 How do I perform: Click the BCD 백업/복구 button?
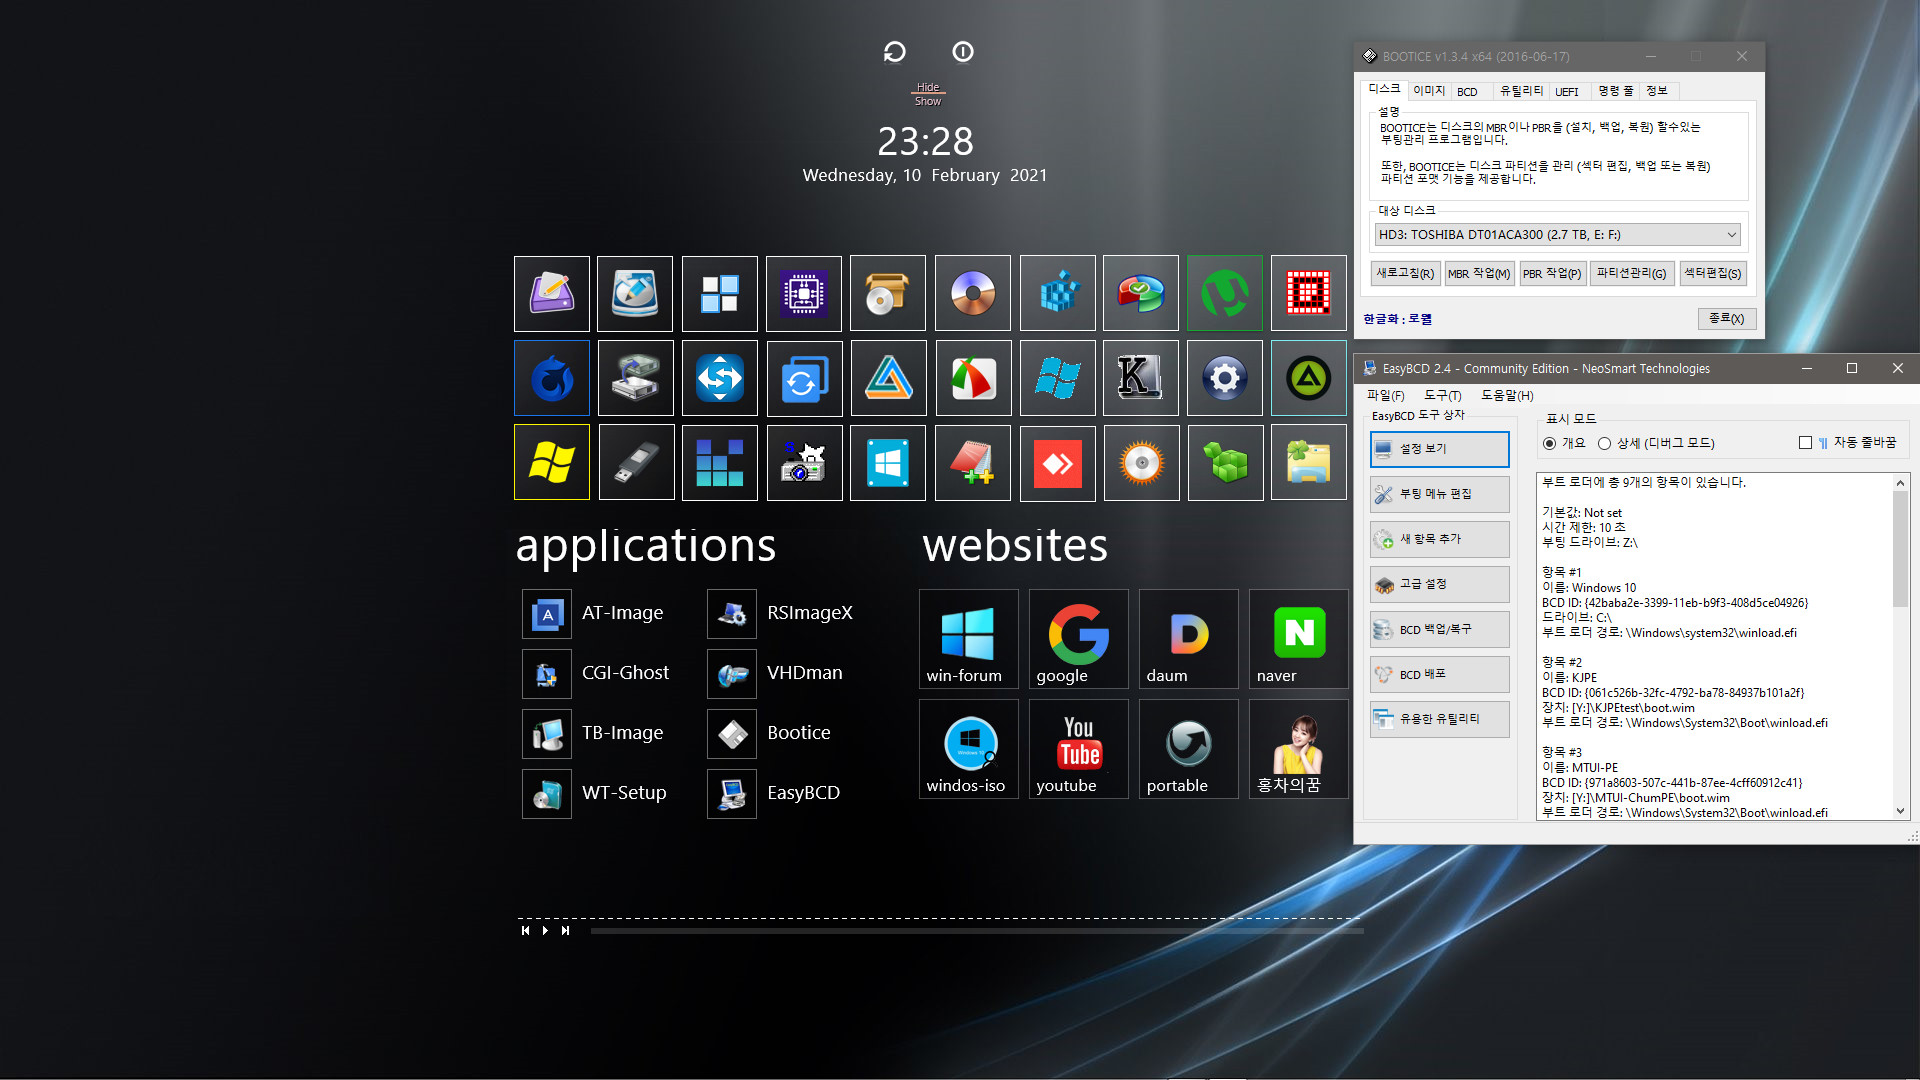tap(1439, 629)
